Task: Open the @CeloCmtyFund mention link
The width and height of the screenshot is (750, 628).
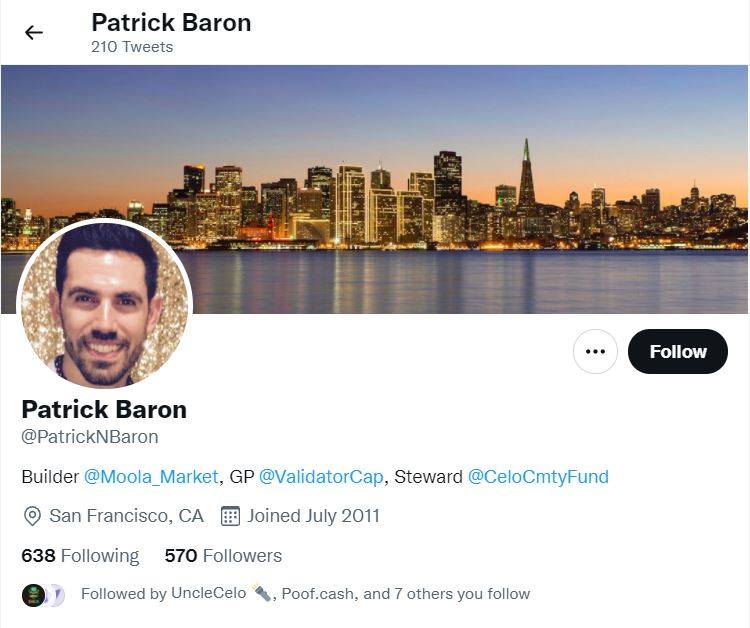Action: 538,477
